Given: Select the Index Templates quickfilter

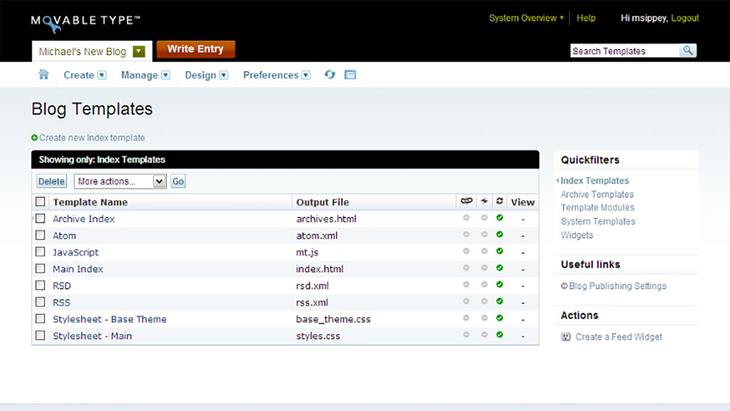Looking at the screenshot, I should (595, 181).
